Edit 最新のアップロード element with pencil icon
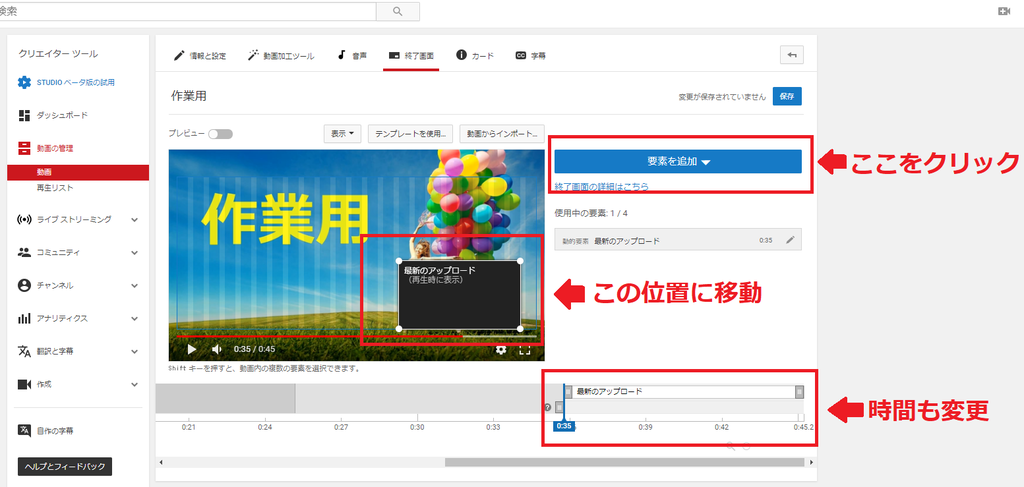 (x=790, y=240)
